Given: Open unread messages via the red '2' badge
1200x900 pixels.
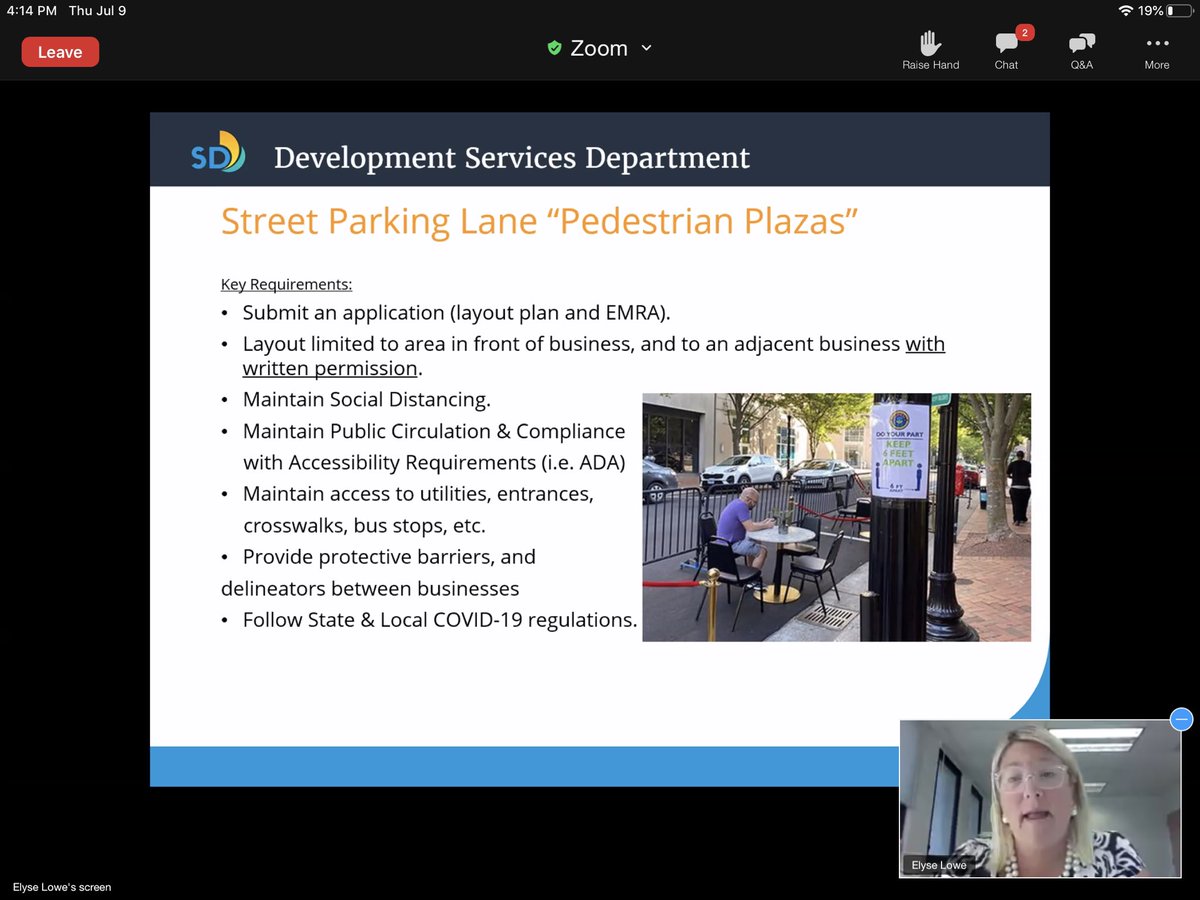Looking at the screenshot, I should coord(1023,31).
